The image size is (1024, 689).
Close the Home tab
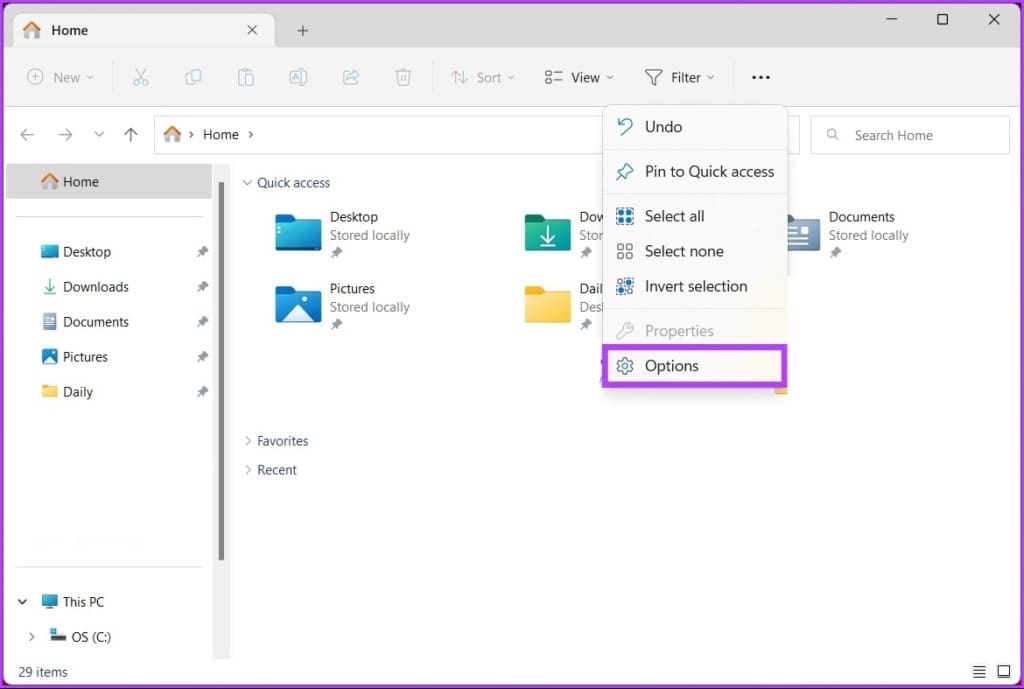point(252,30)
